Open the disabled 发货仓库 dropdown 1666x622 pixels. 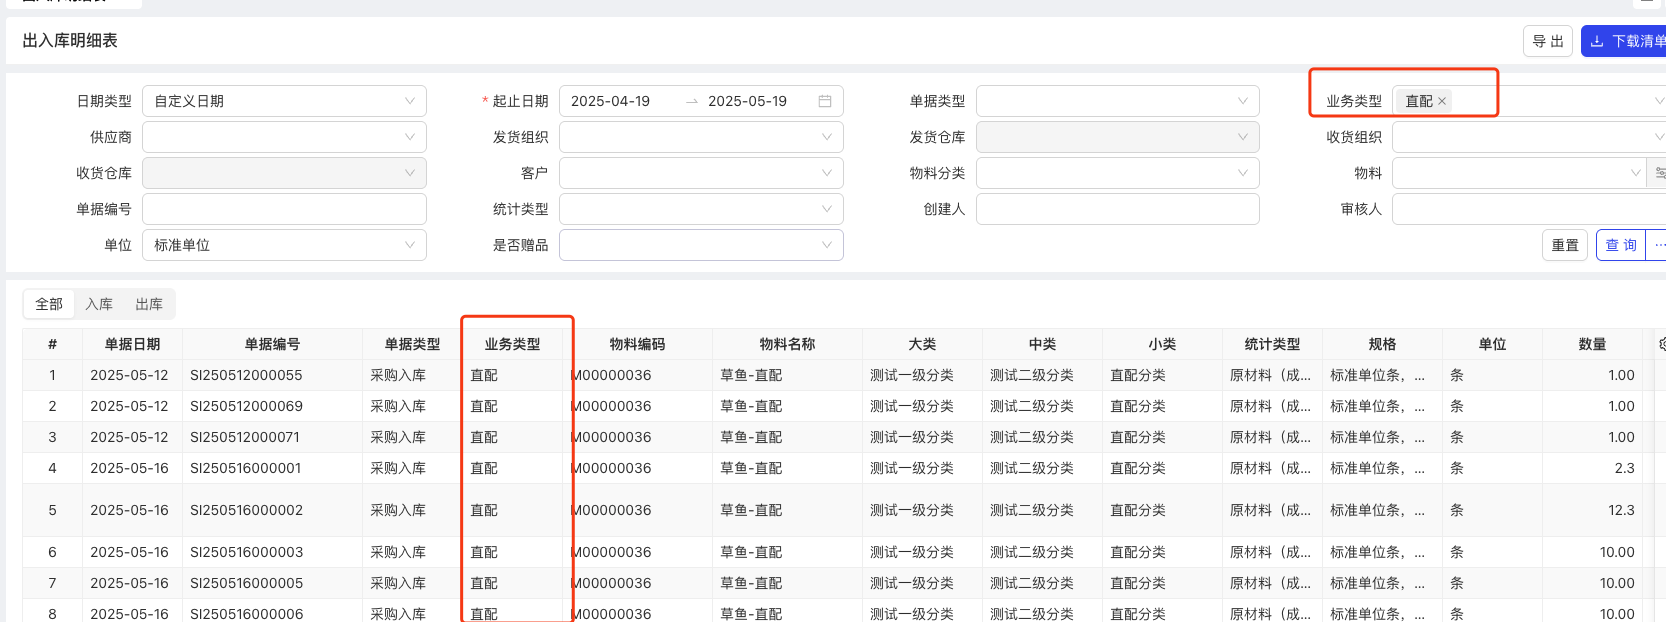[x=1117, y=137]
